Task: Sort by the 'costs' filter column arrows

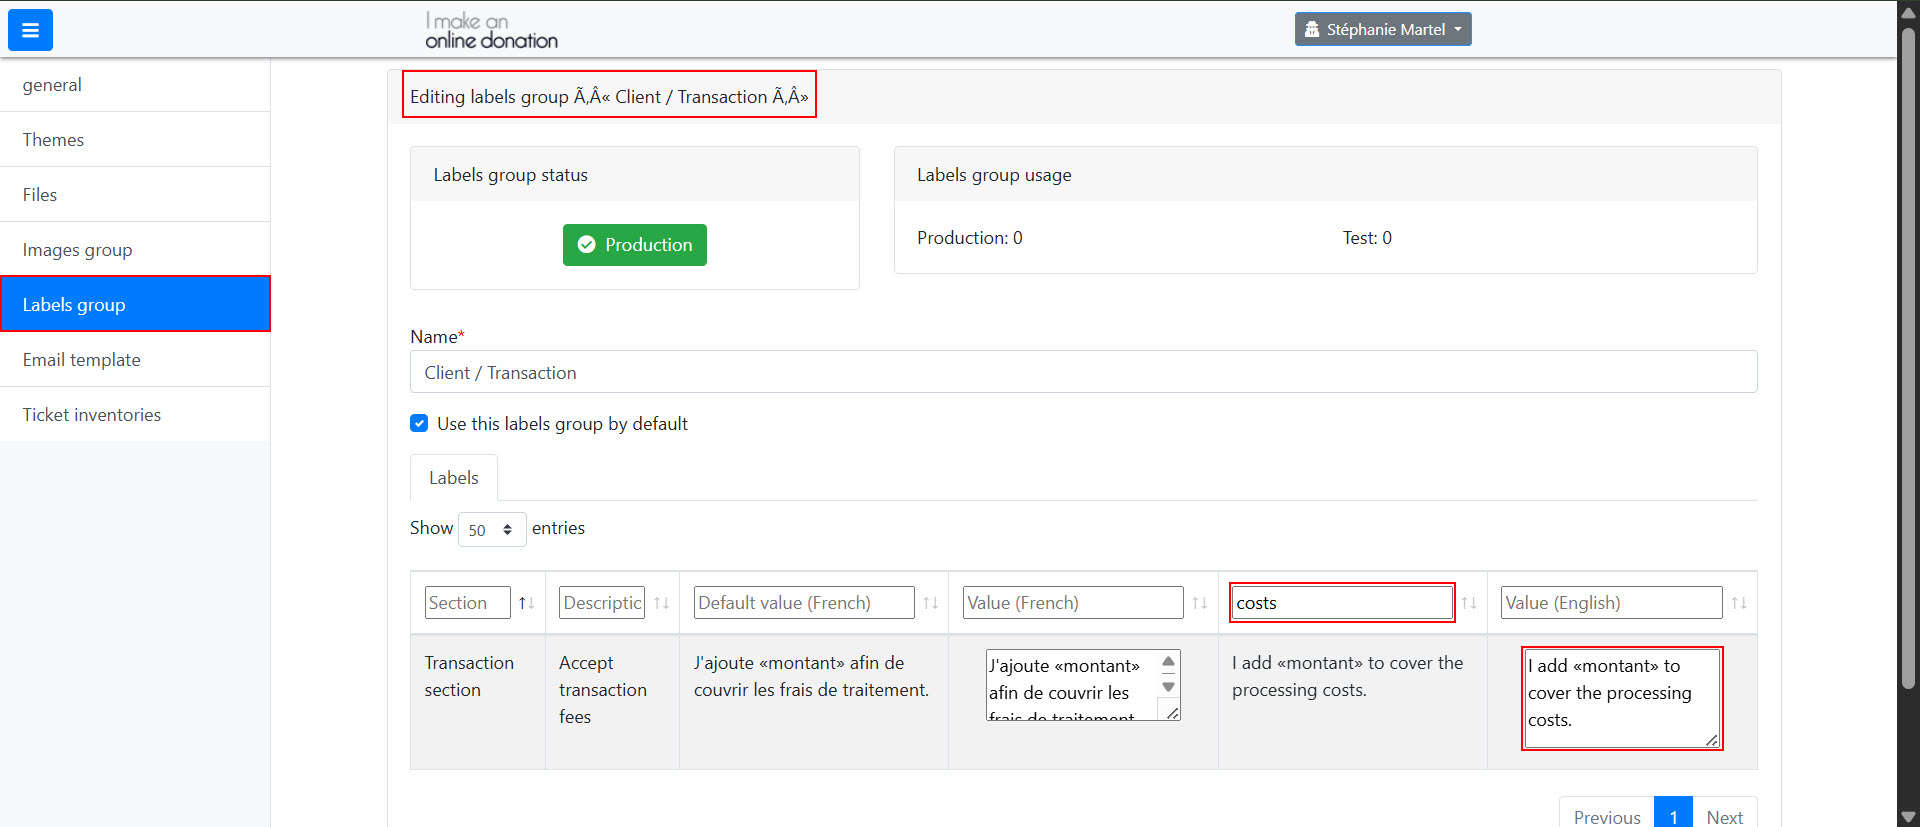Action: tap(1468, 603)
